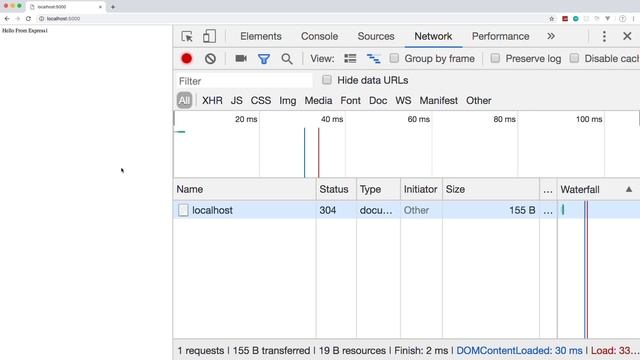Open DevTools three-dot customize menu
The width and height of the screenshot is (640, 360).
pyautogui.click(x=604, y=36)
